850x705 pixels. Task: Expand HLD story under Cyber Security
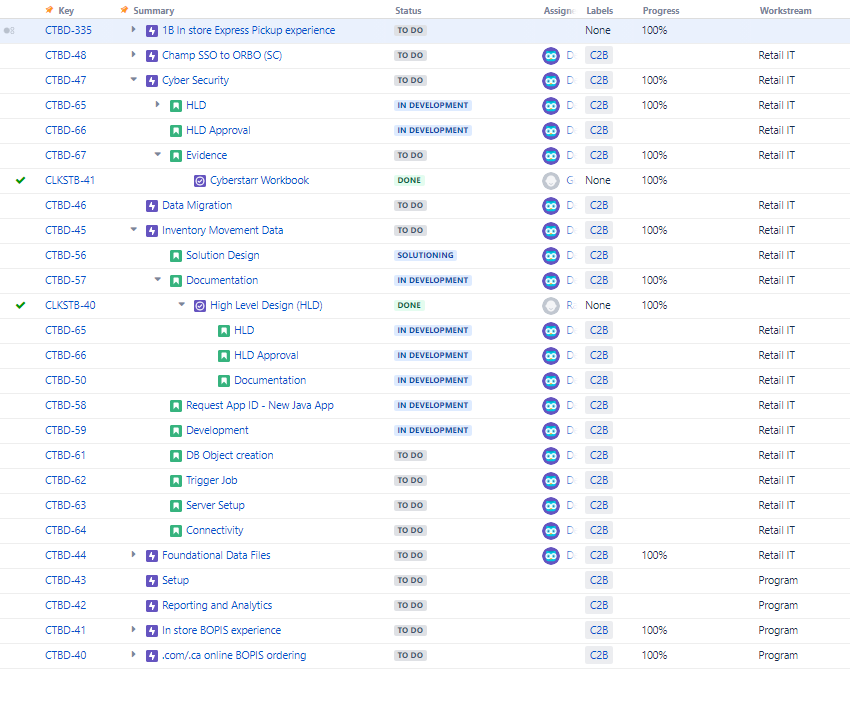[157, 104]
